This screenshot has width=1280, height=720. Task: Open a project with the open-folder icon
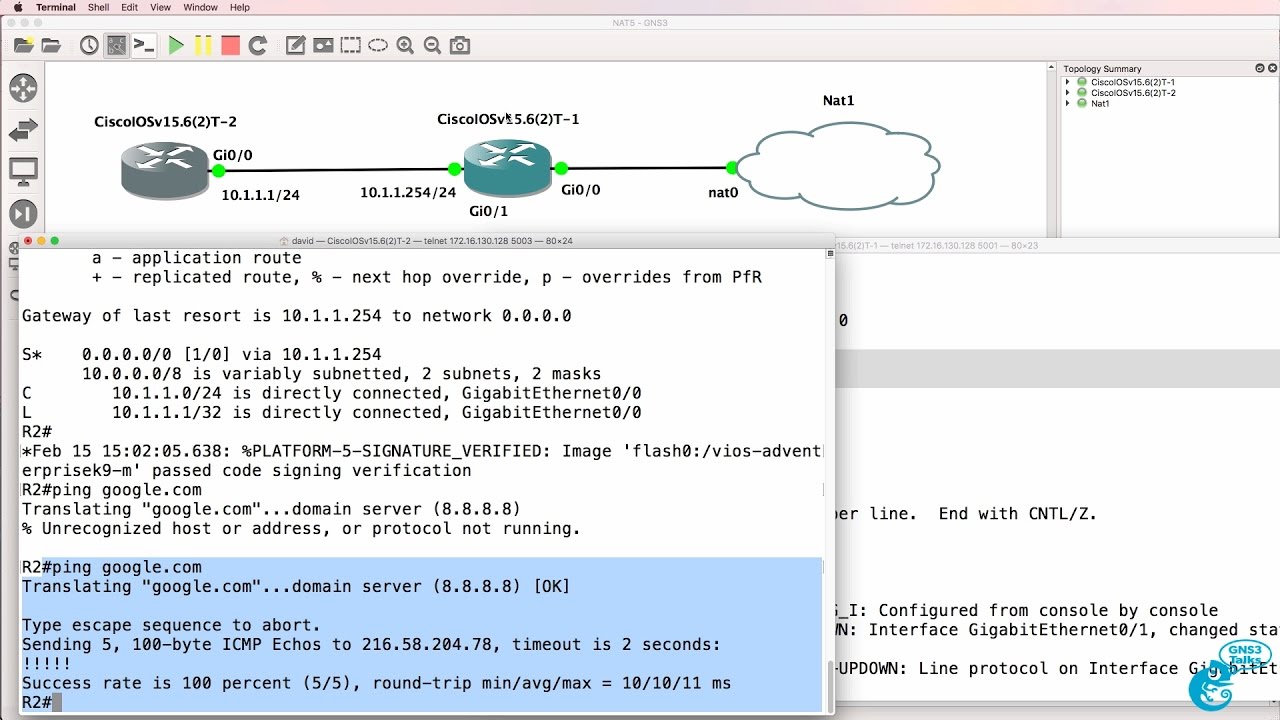click(x=51, y=45)
